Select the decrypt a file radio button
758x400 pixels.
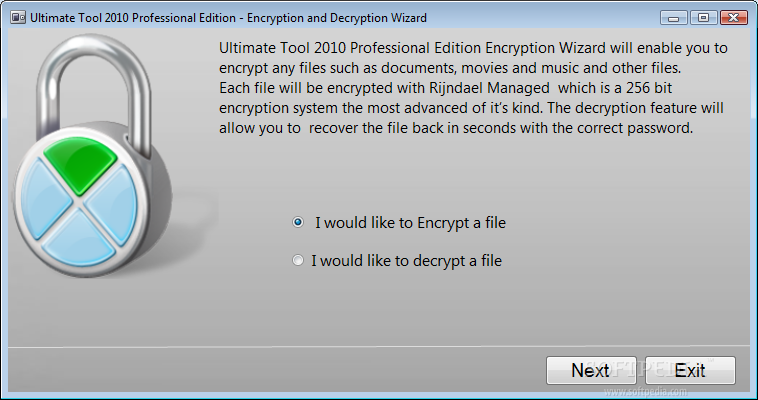pyautogui.click(x=298, y=260)
